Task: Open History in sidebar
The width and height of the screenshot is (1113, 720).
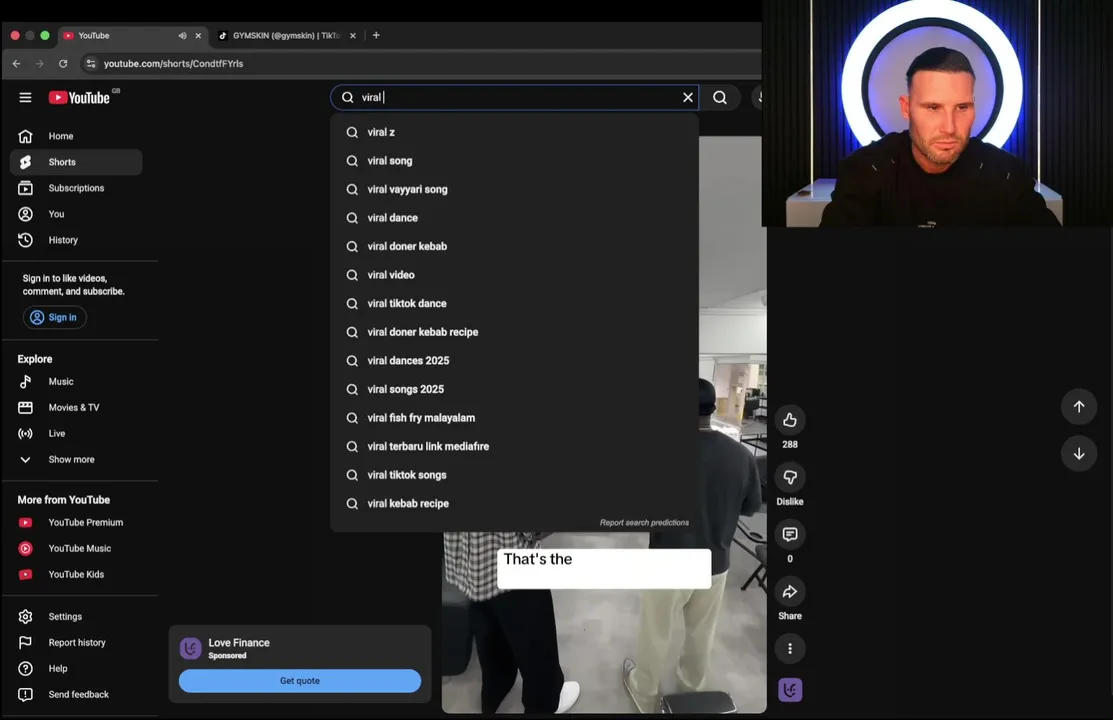Action: [76, 240]
